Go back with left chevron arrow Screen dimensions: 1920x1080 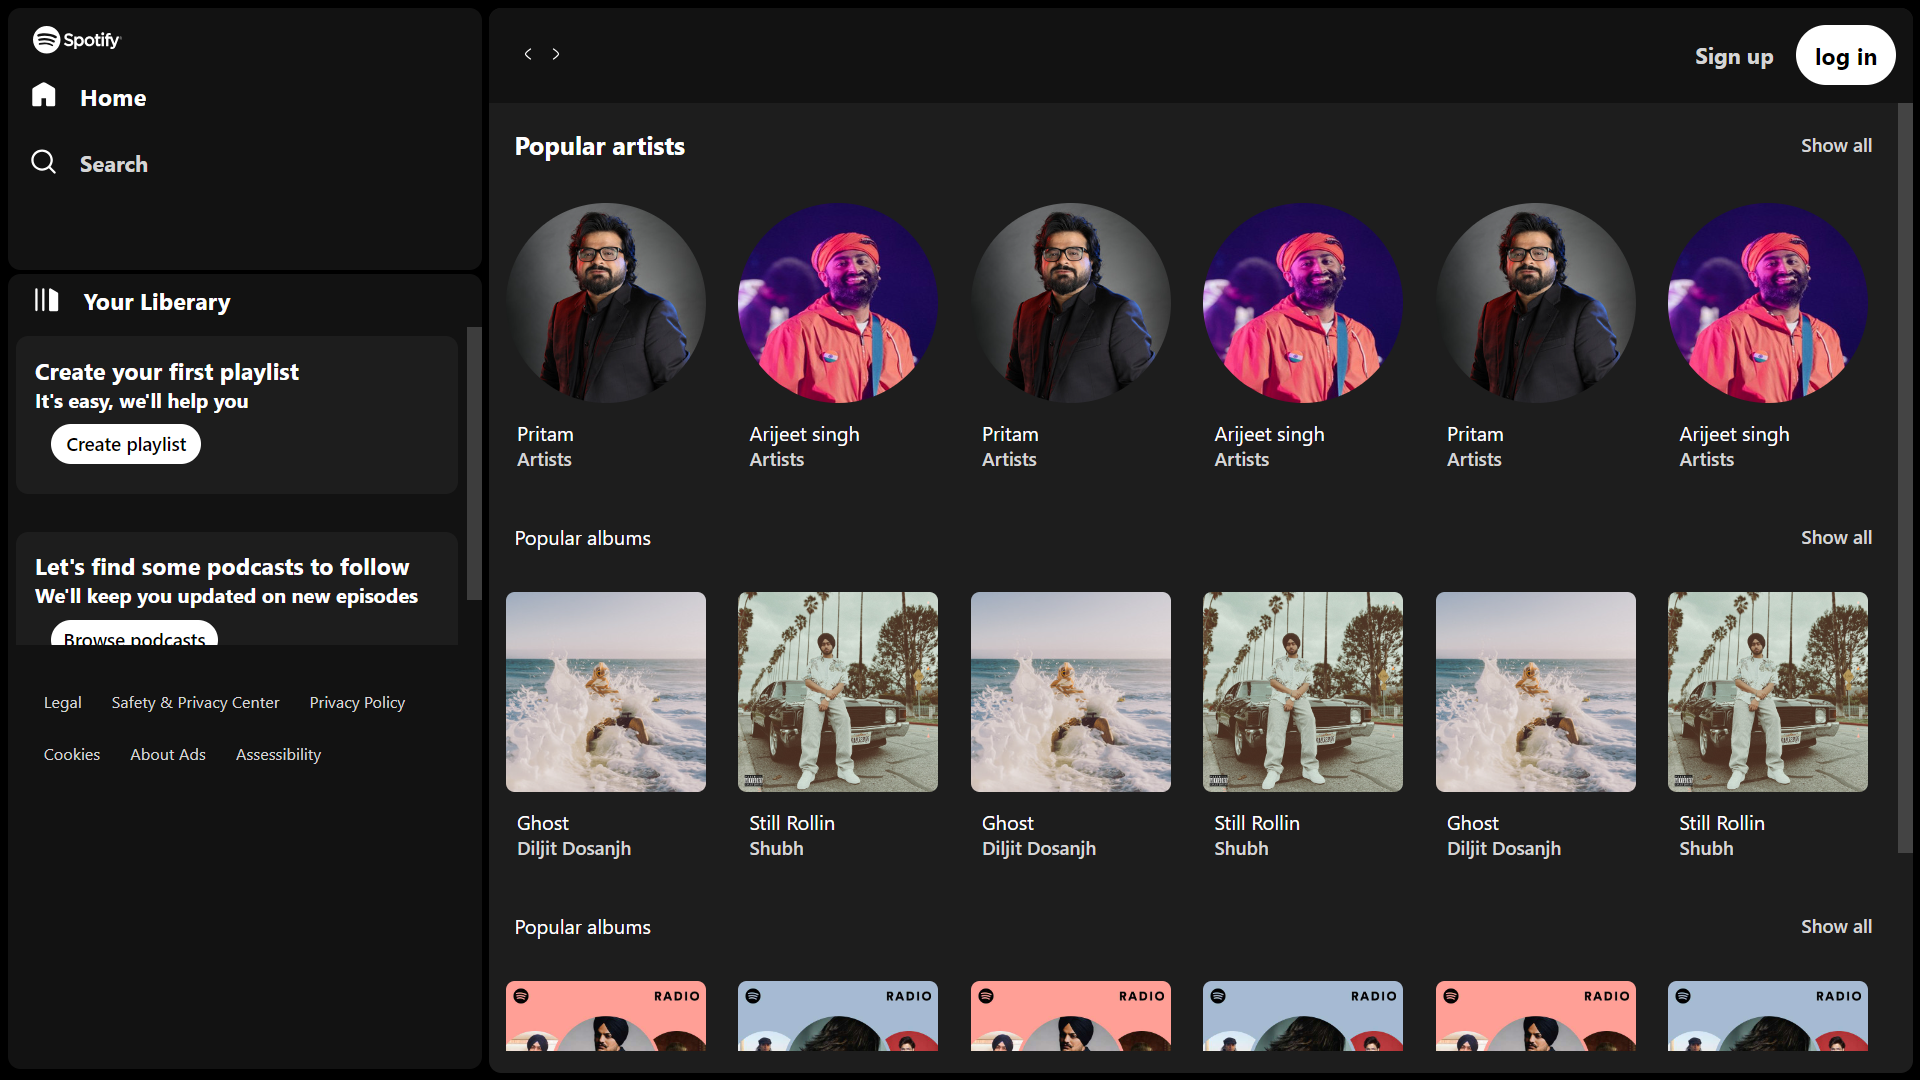pos(528,54)
